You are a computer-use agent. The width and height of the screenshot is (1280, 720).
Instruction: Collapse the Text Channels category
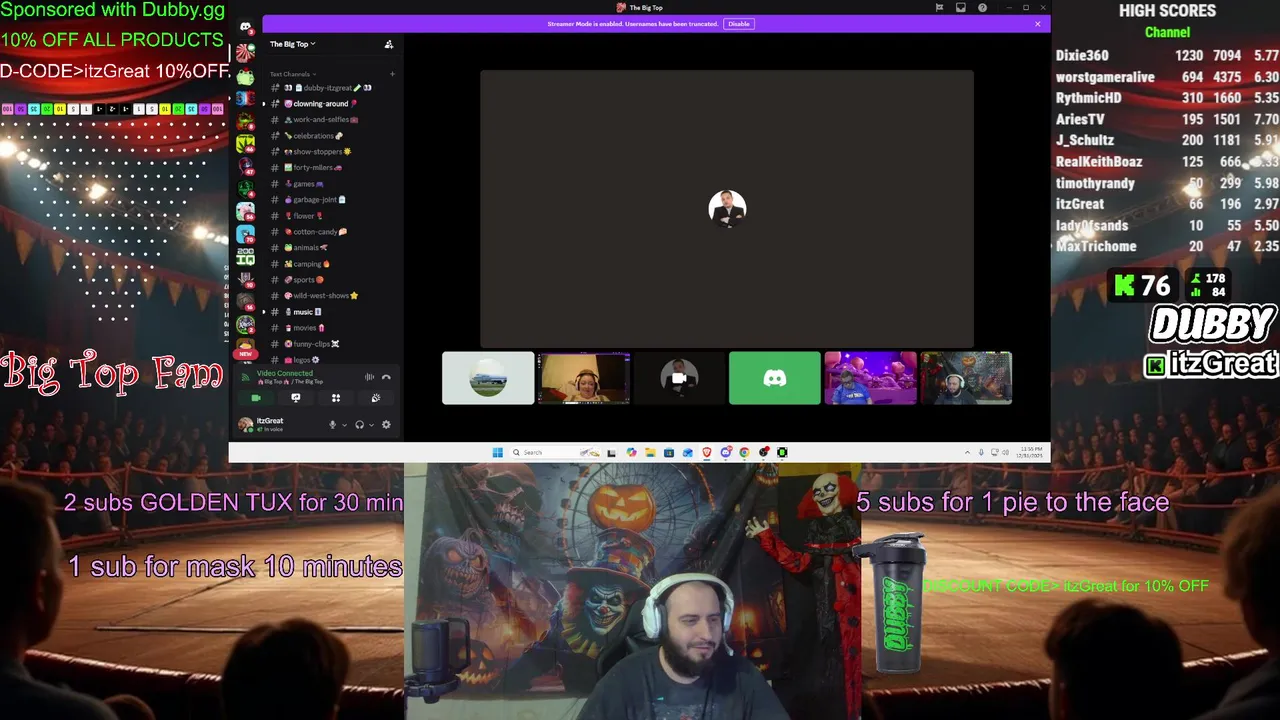292,74
